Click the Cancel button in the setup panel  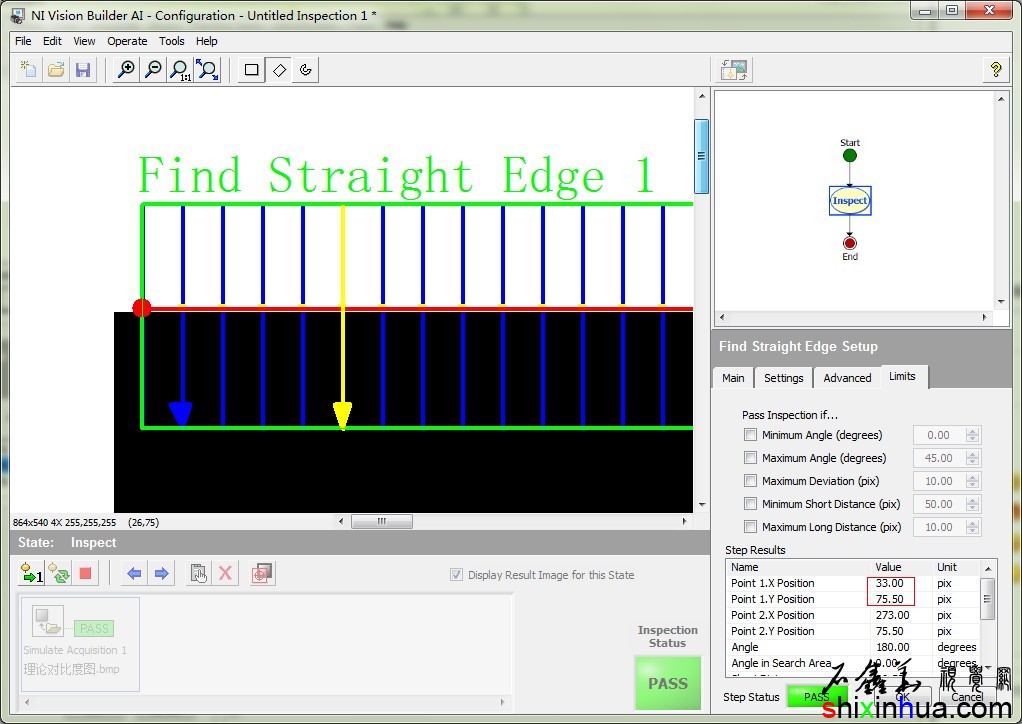point(967,697)
